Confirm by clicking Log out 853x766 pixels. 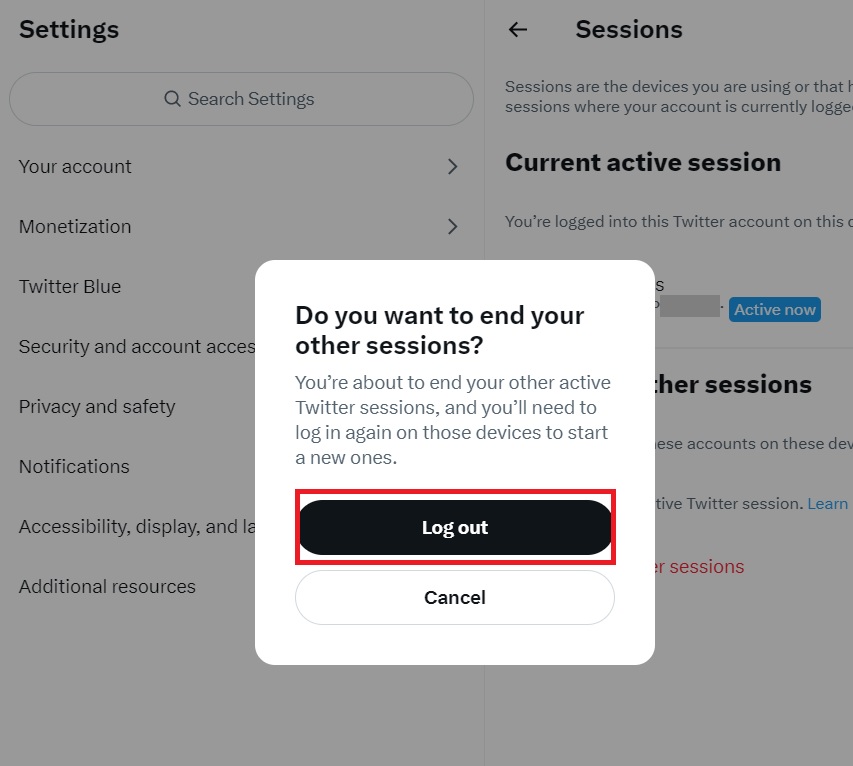[455, 527]
